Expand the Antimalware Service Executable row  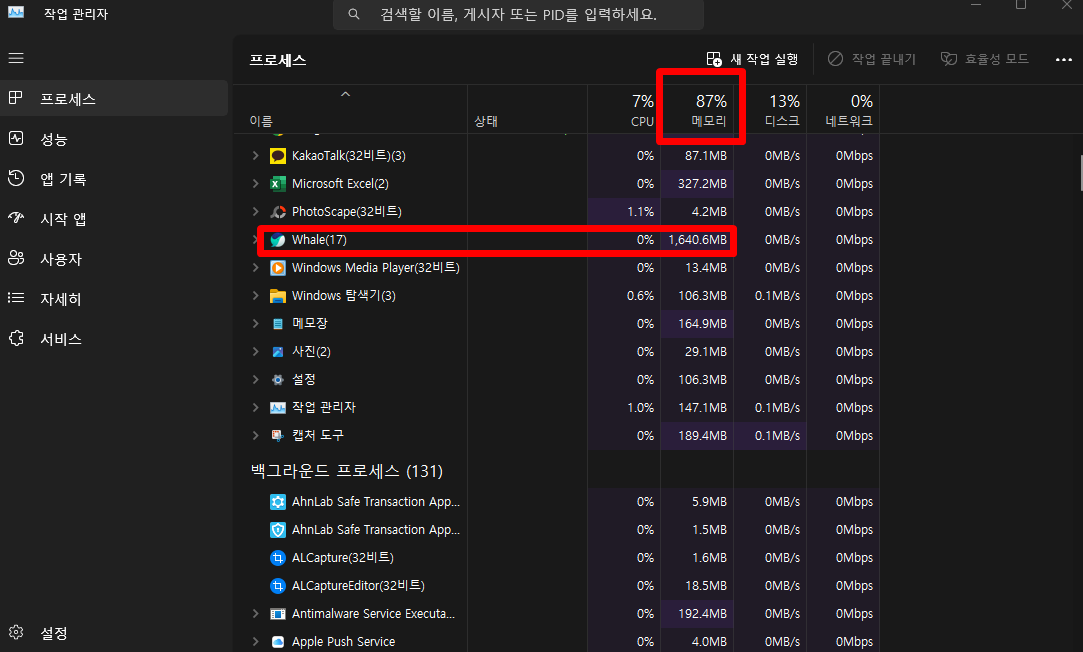coord(256,614)
